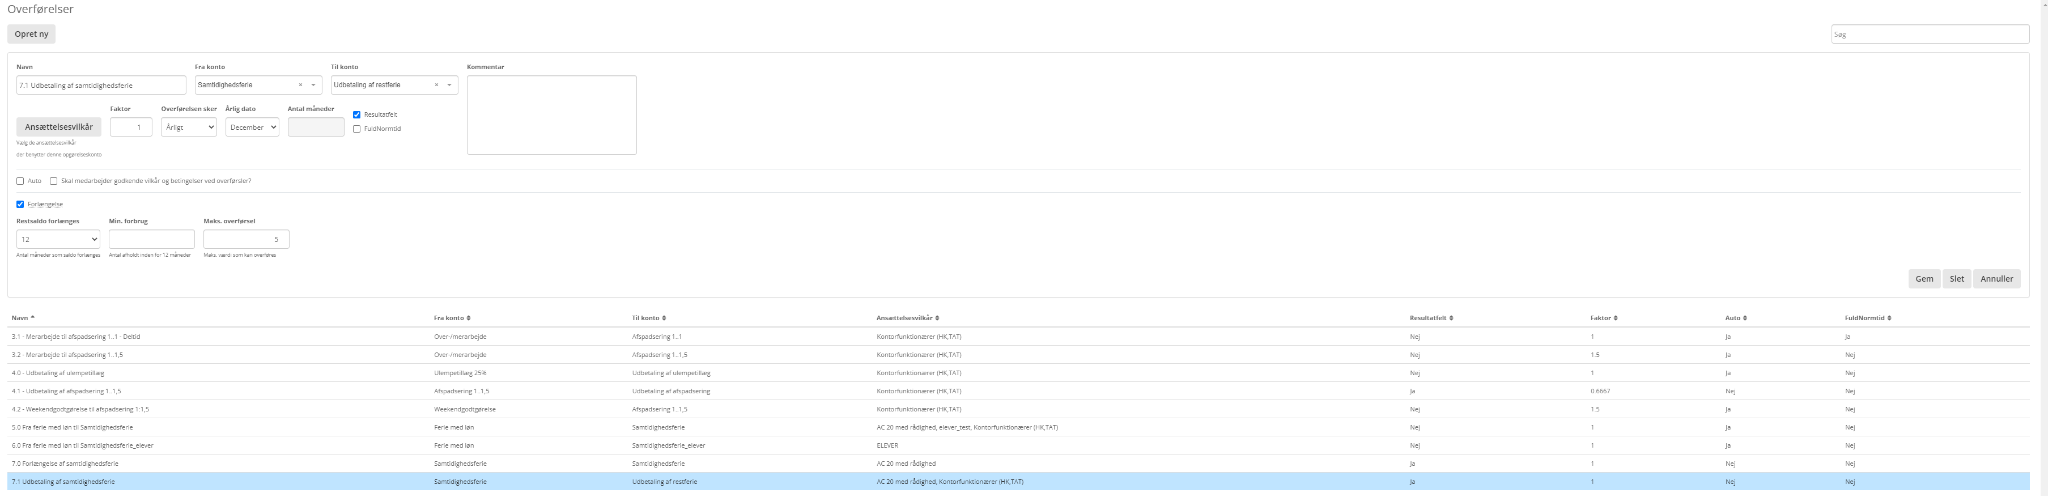Clear the Til konto selection with its x
This screenshot has height=496, width=2048.
(x=436, y=85)
